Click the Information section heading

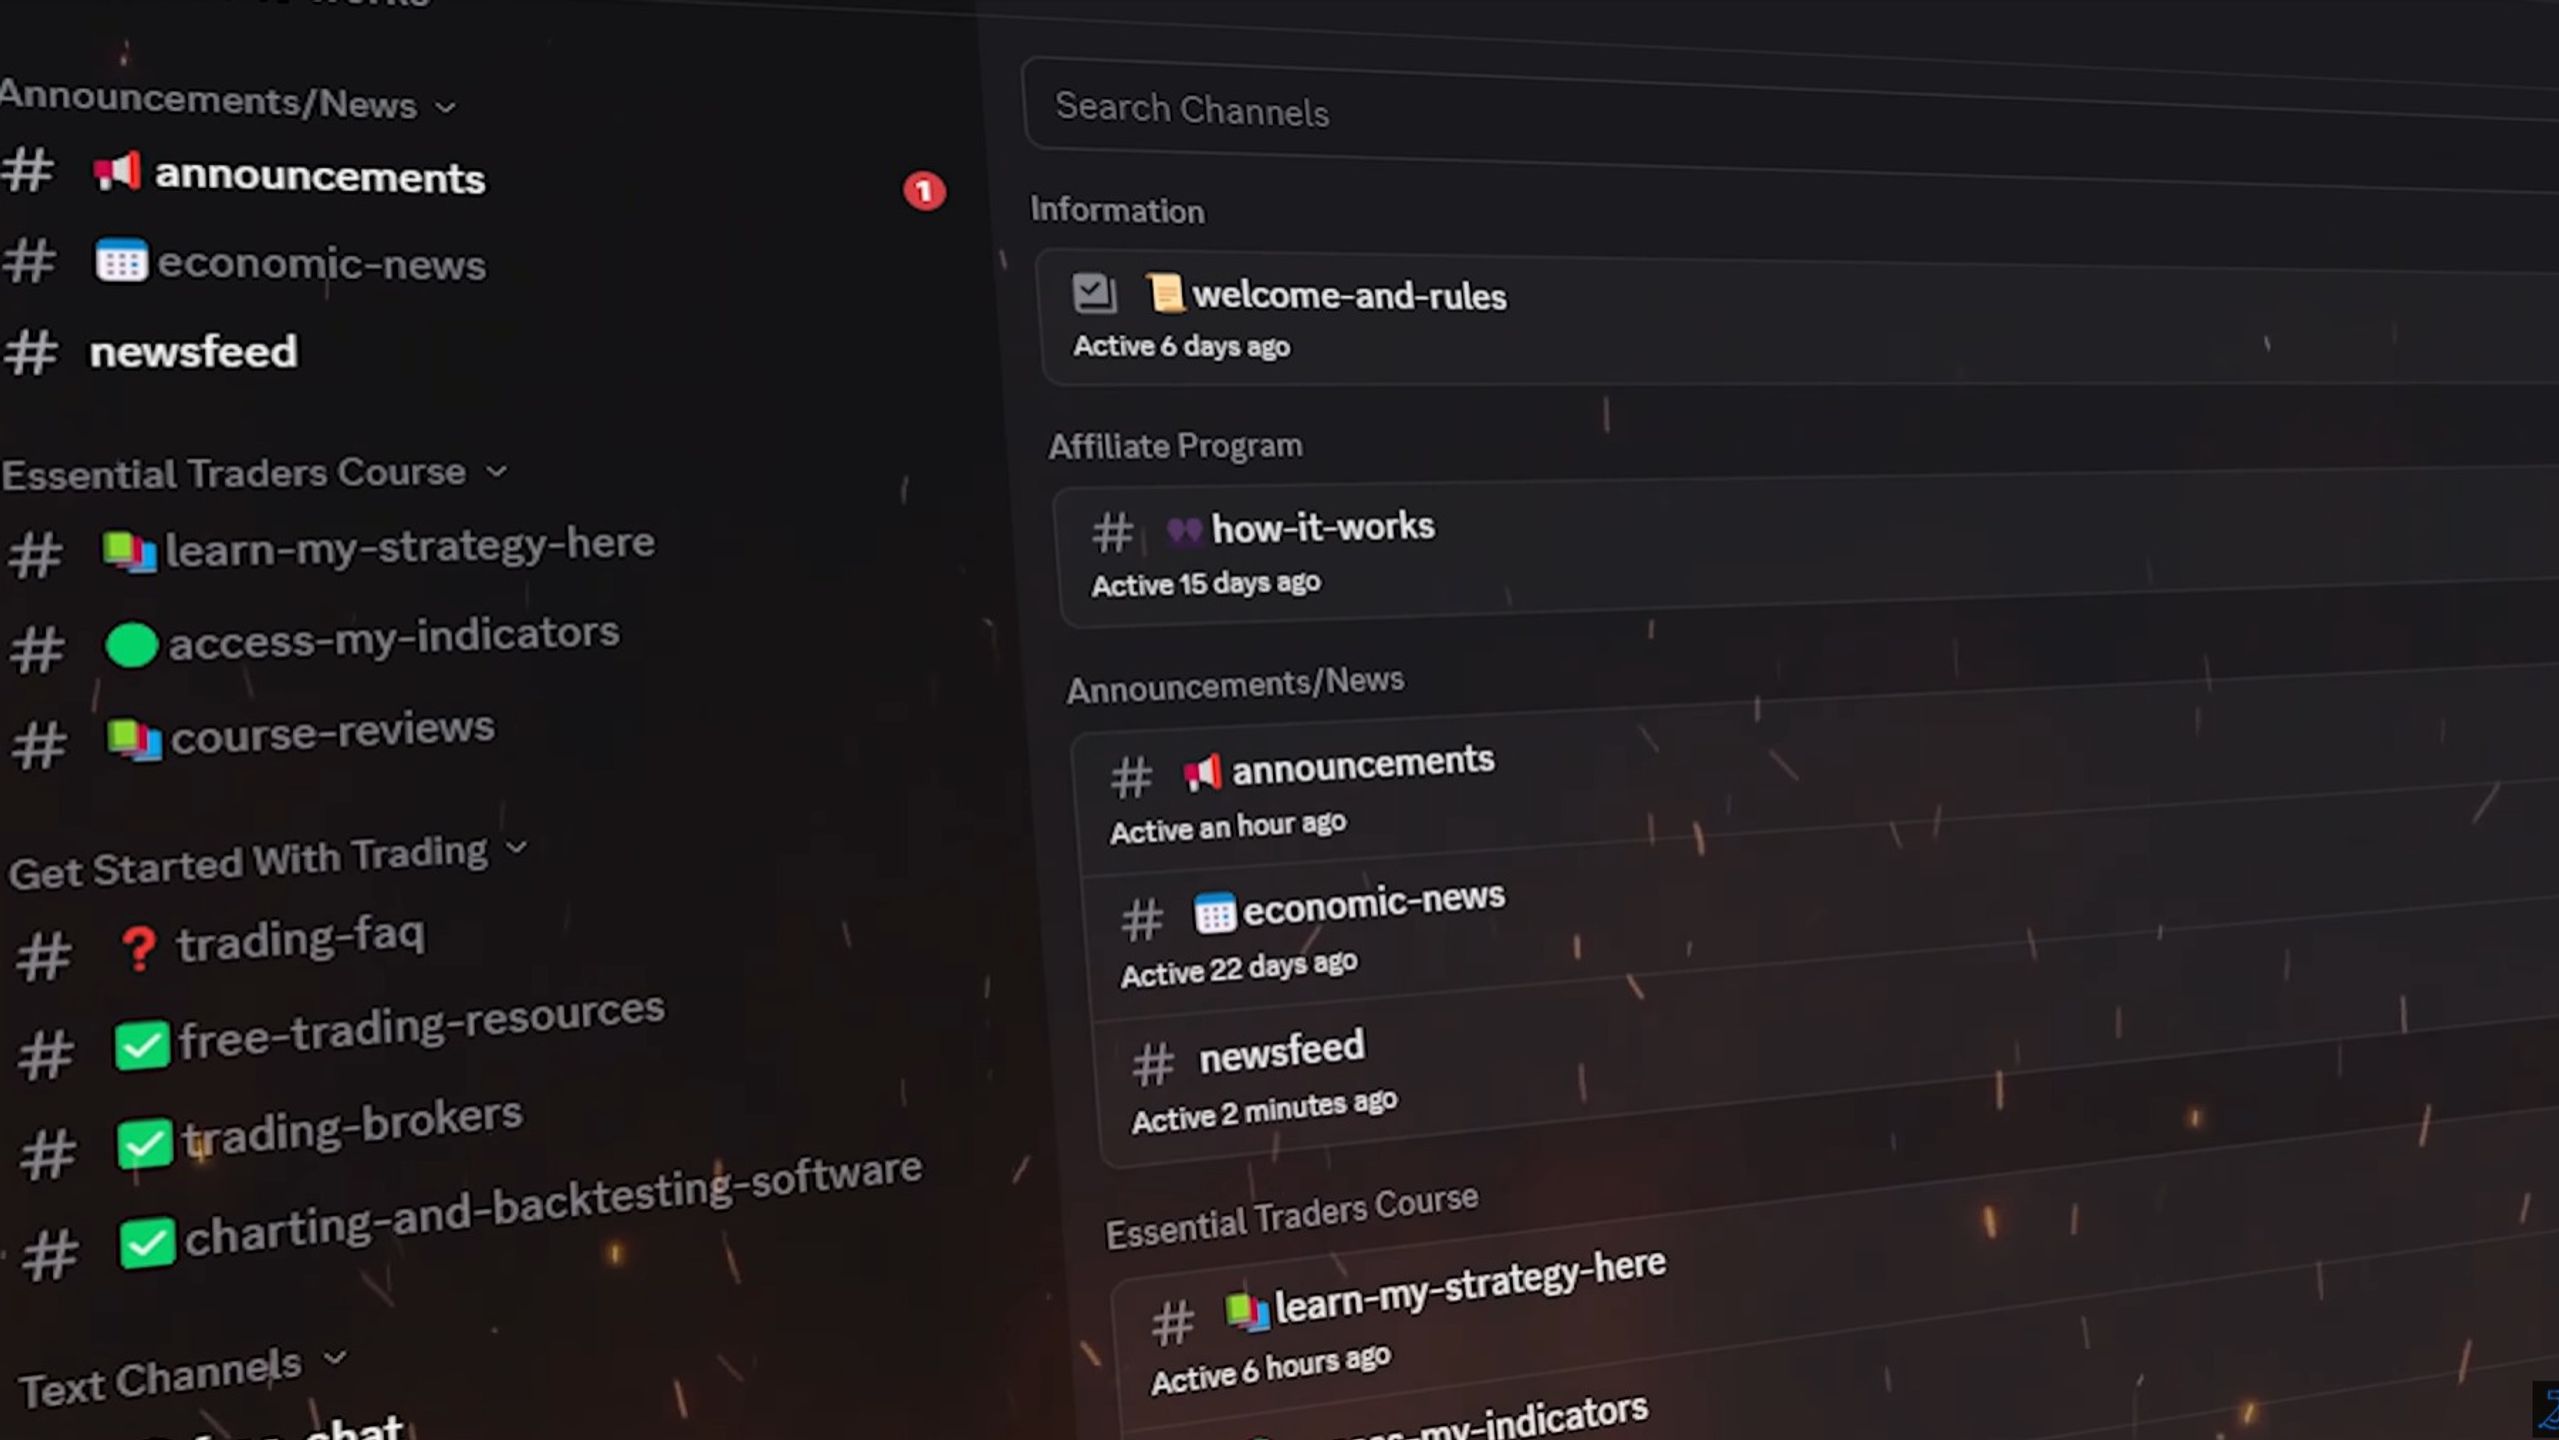click(1117, 210)
